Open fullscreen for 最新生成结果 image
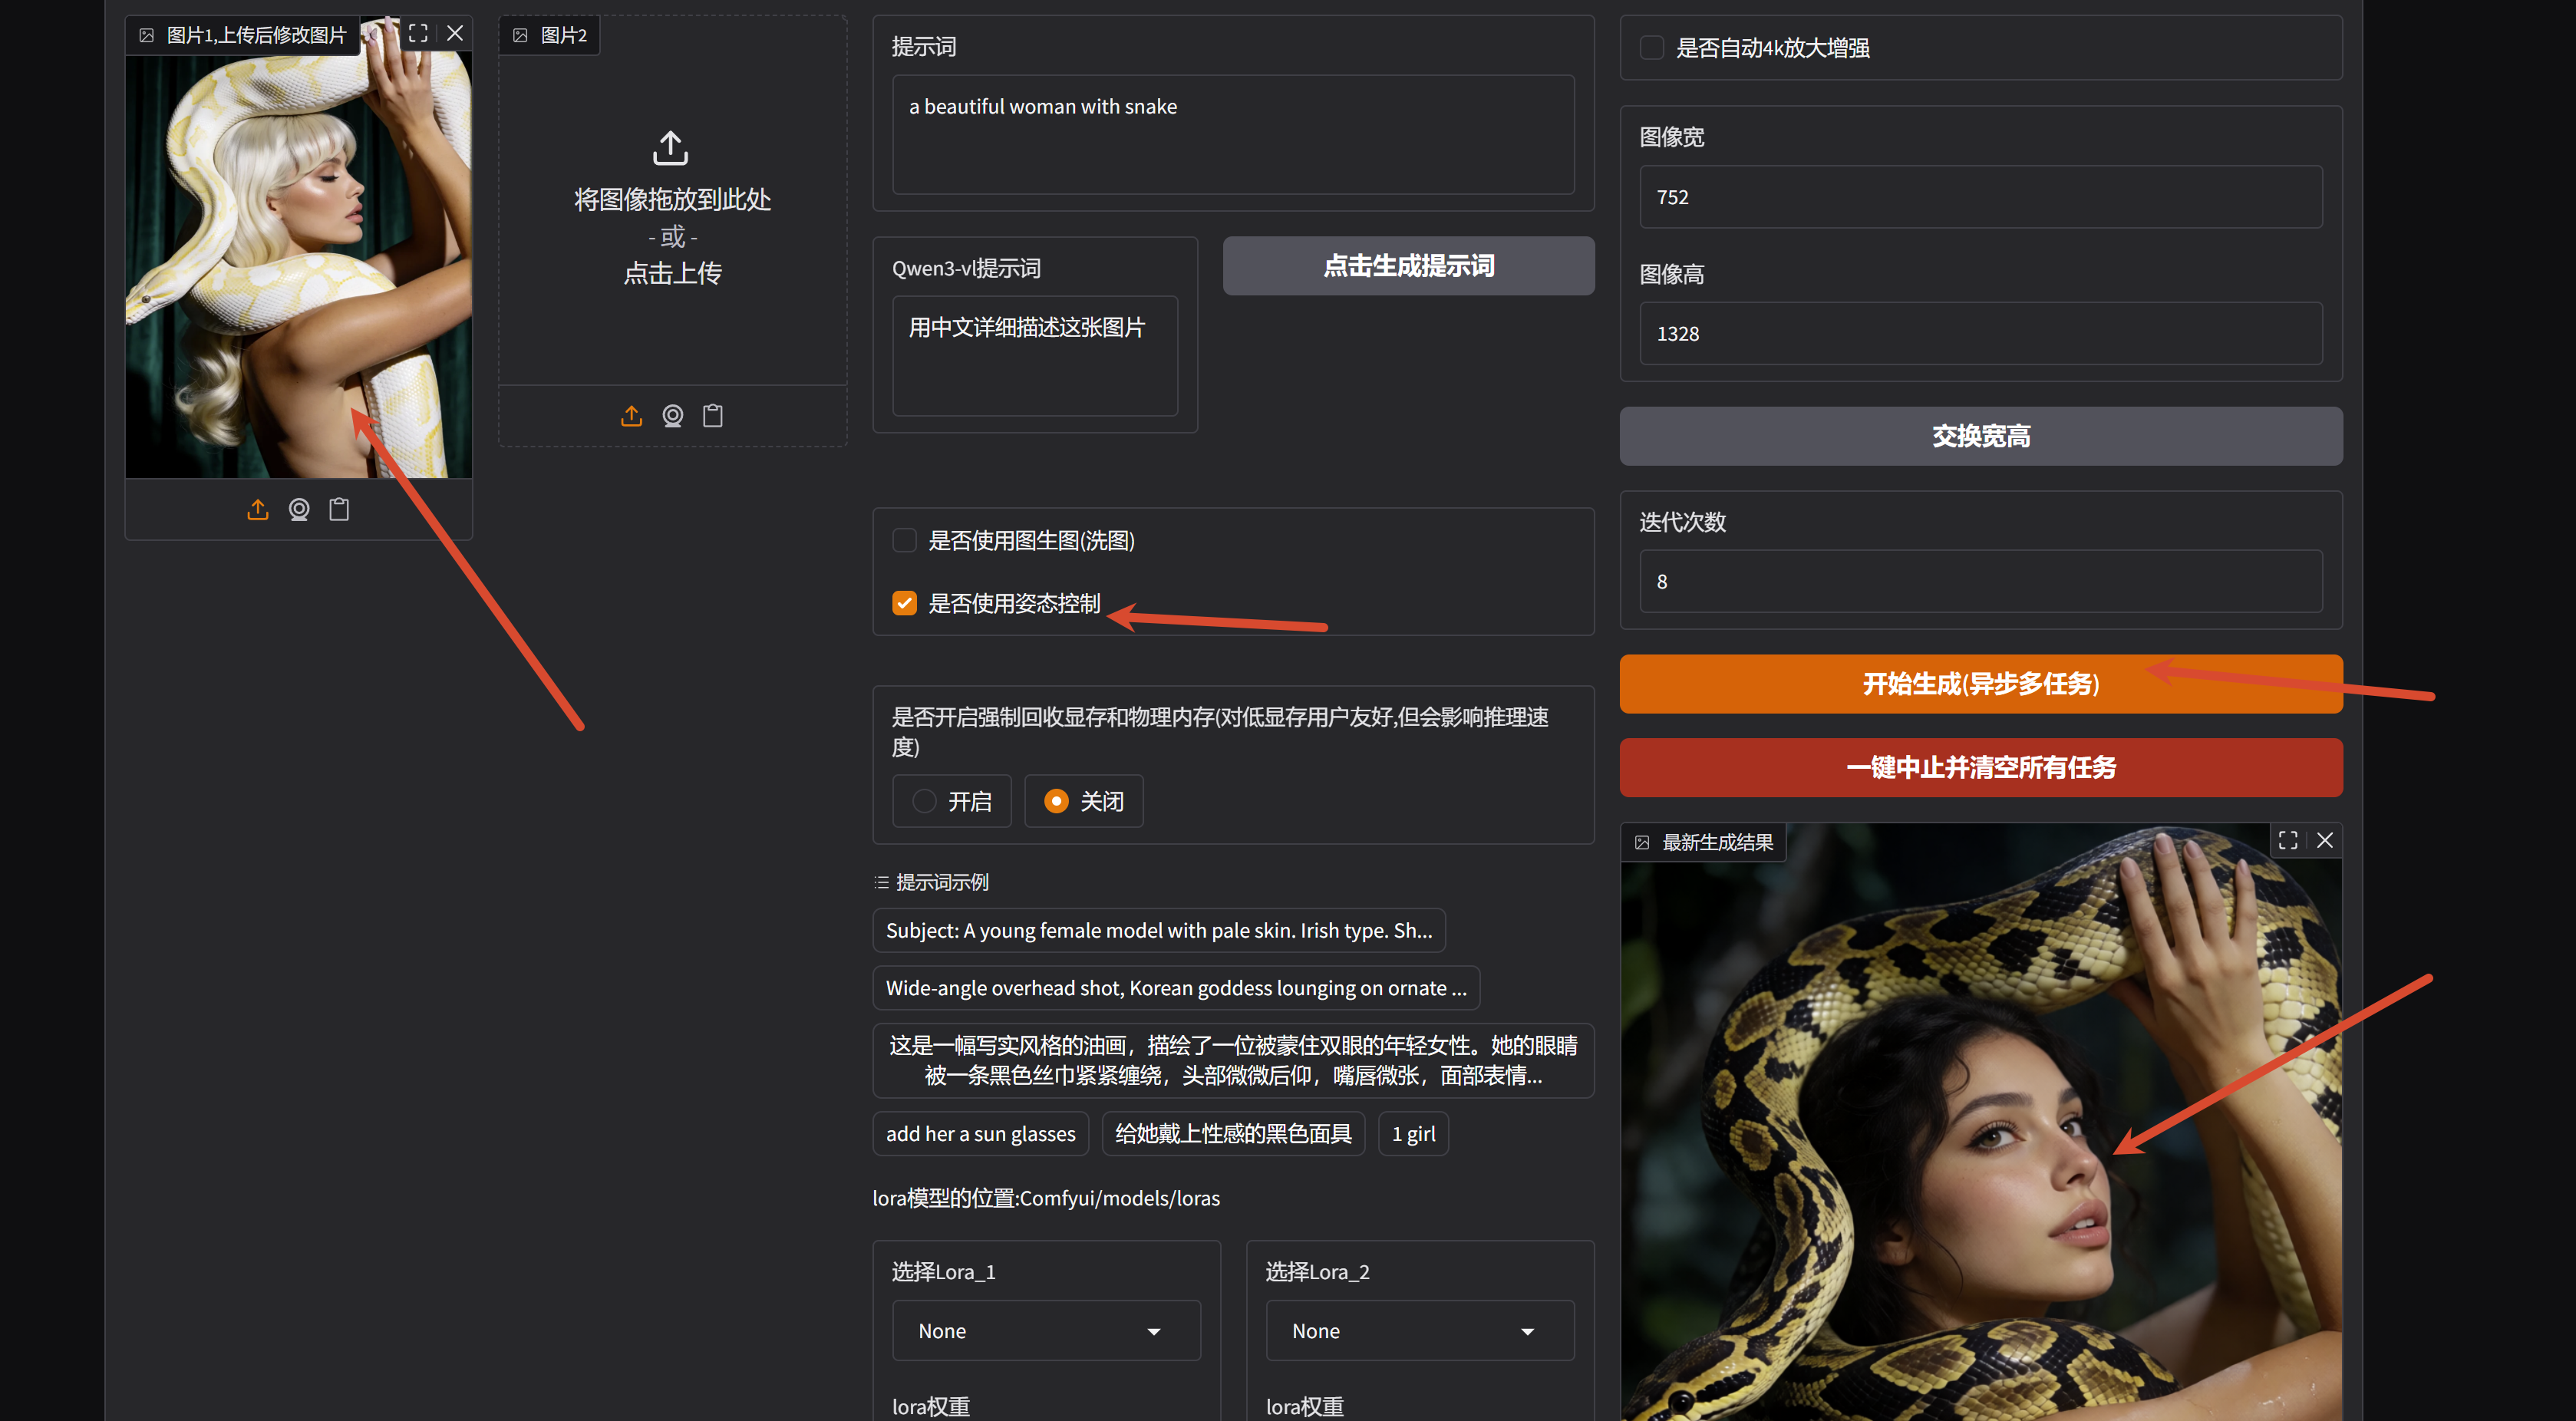This screenshot has width=2576, height=1421. click(2288, 840)
